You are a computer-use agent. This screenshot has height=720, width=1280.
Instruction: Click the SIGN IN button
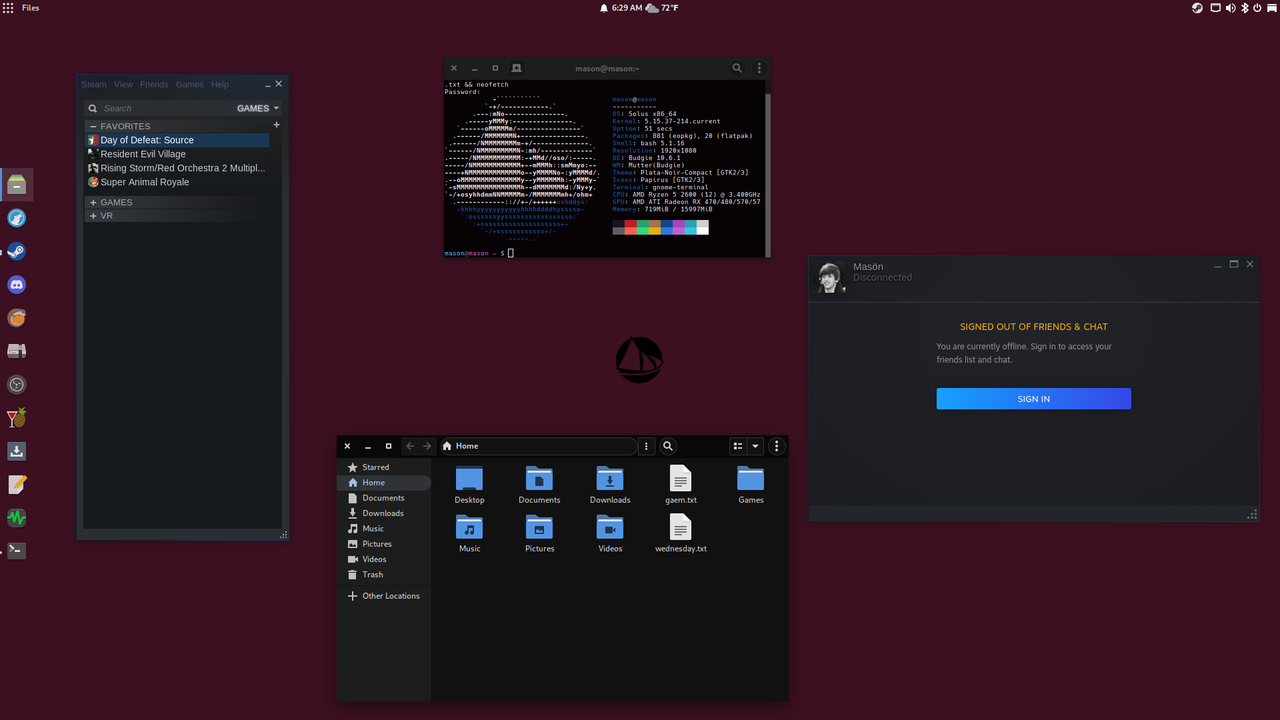[1033, 399]
